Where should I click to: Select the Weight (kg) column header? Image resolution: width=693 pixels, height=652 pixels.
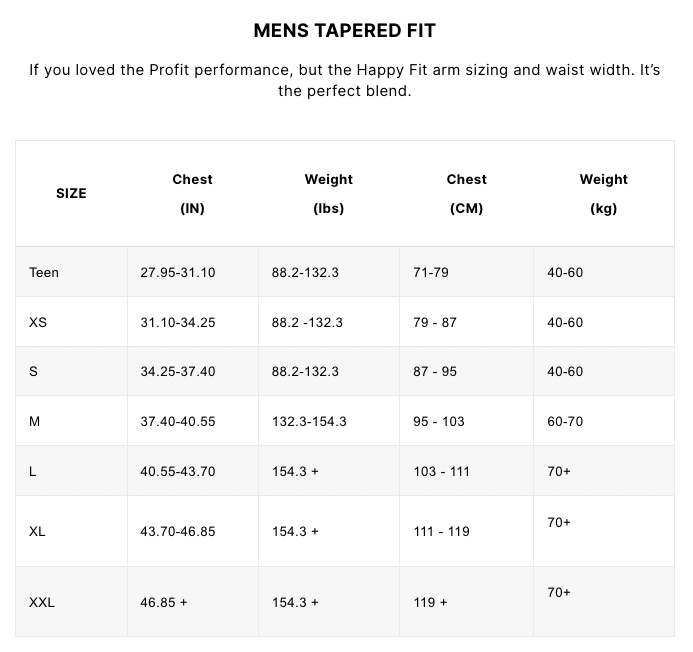coord(603,194)
